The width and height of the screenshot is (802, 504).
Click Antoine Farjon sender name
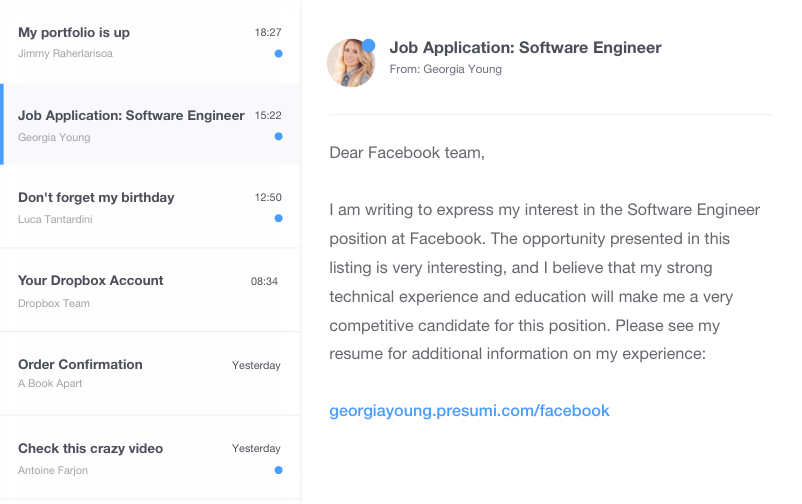[53, 470]
